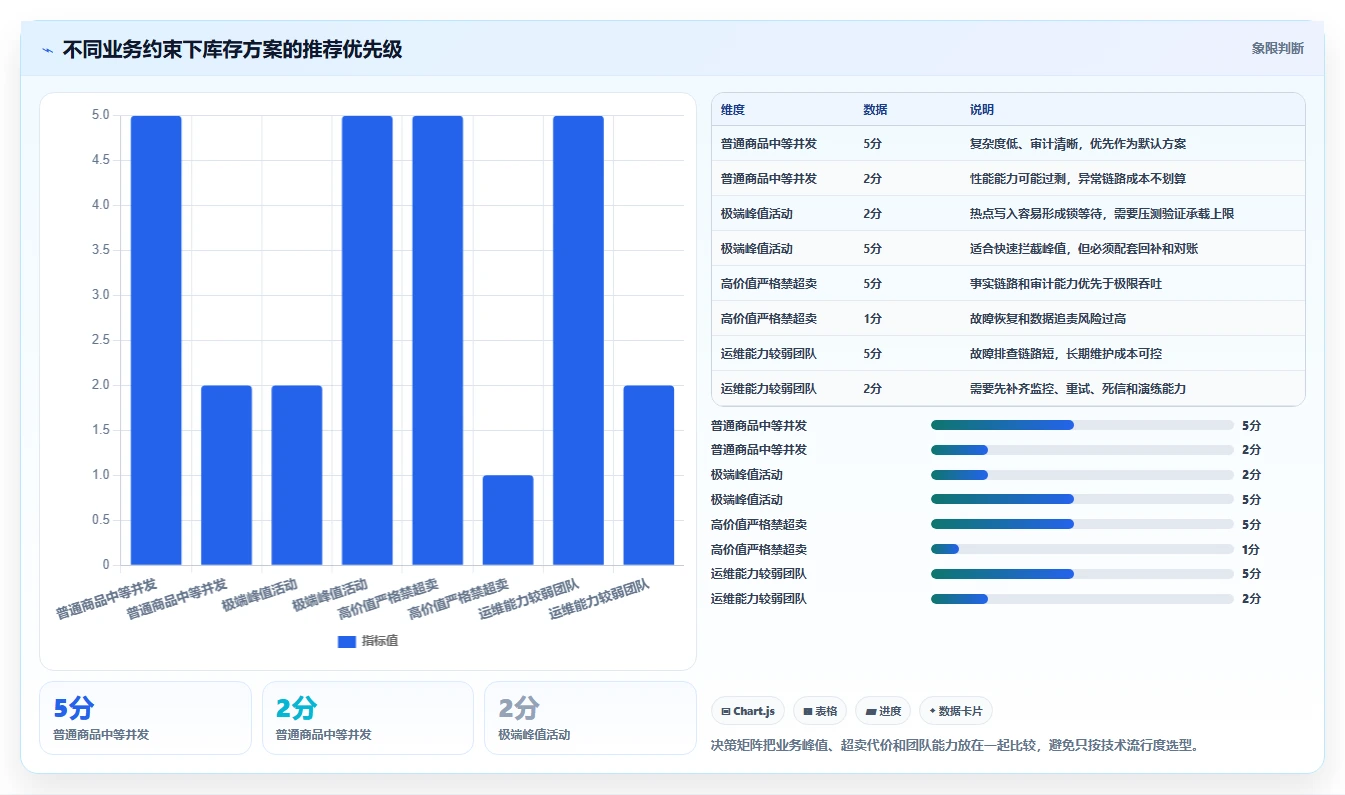Click the 4.5 tick on the chart y-axis
The image size is (1345, 795).
(x=101, y=160)
